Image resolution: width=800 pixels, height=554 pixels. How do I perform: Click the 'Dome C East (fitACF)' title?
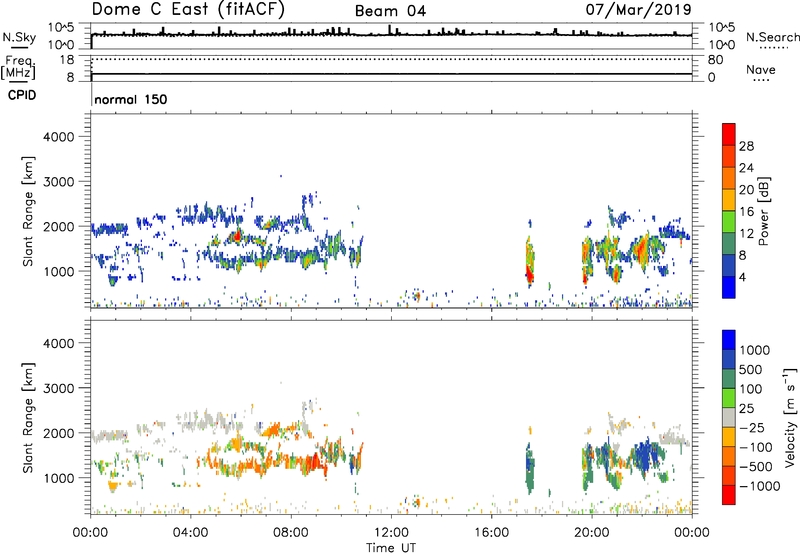point(188,10)
